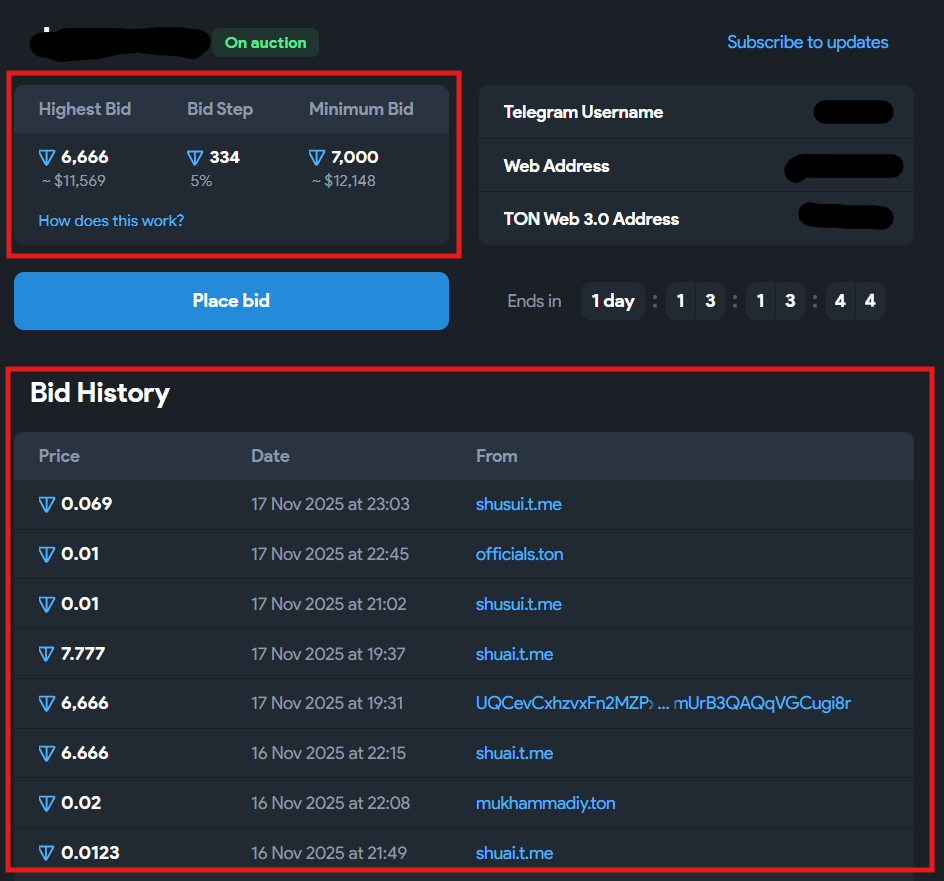Open the UQCev wallet address link
944x881 pixels.
(x=662, y=703)
